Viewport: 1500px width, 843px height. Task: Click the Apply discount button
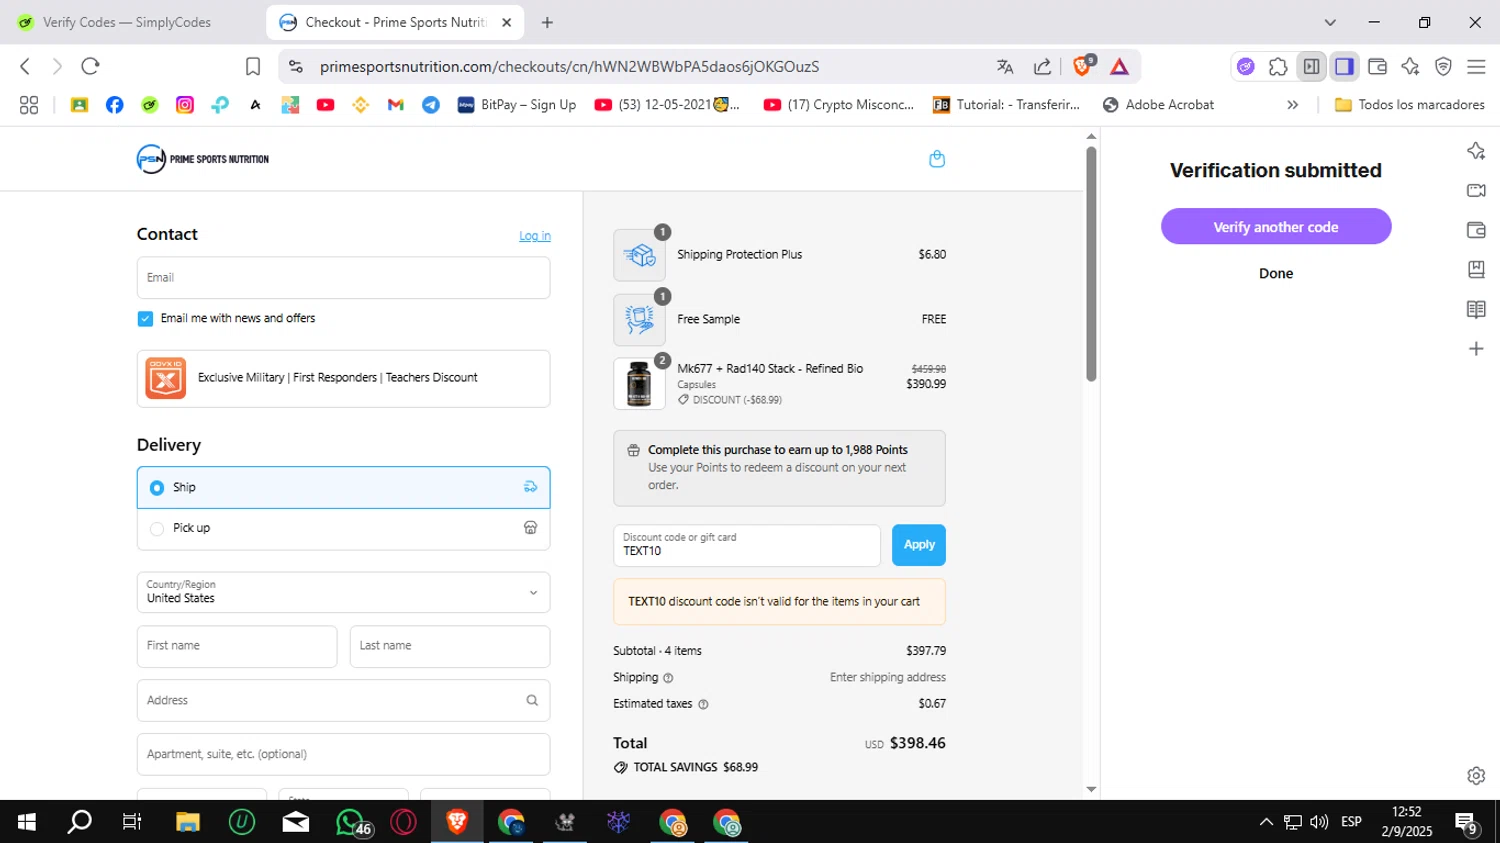pos(919,545)
